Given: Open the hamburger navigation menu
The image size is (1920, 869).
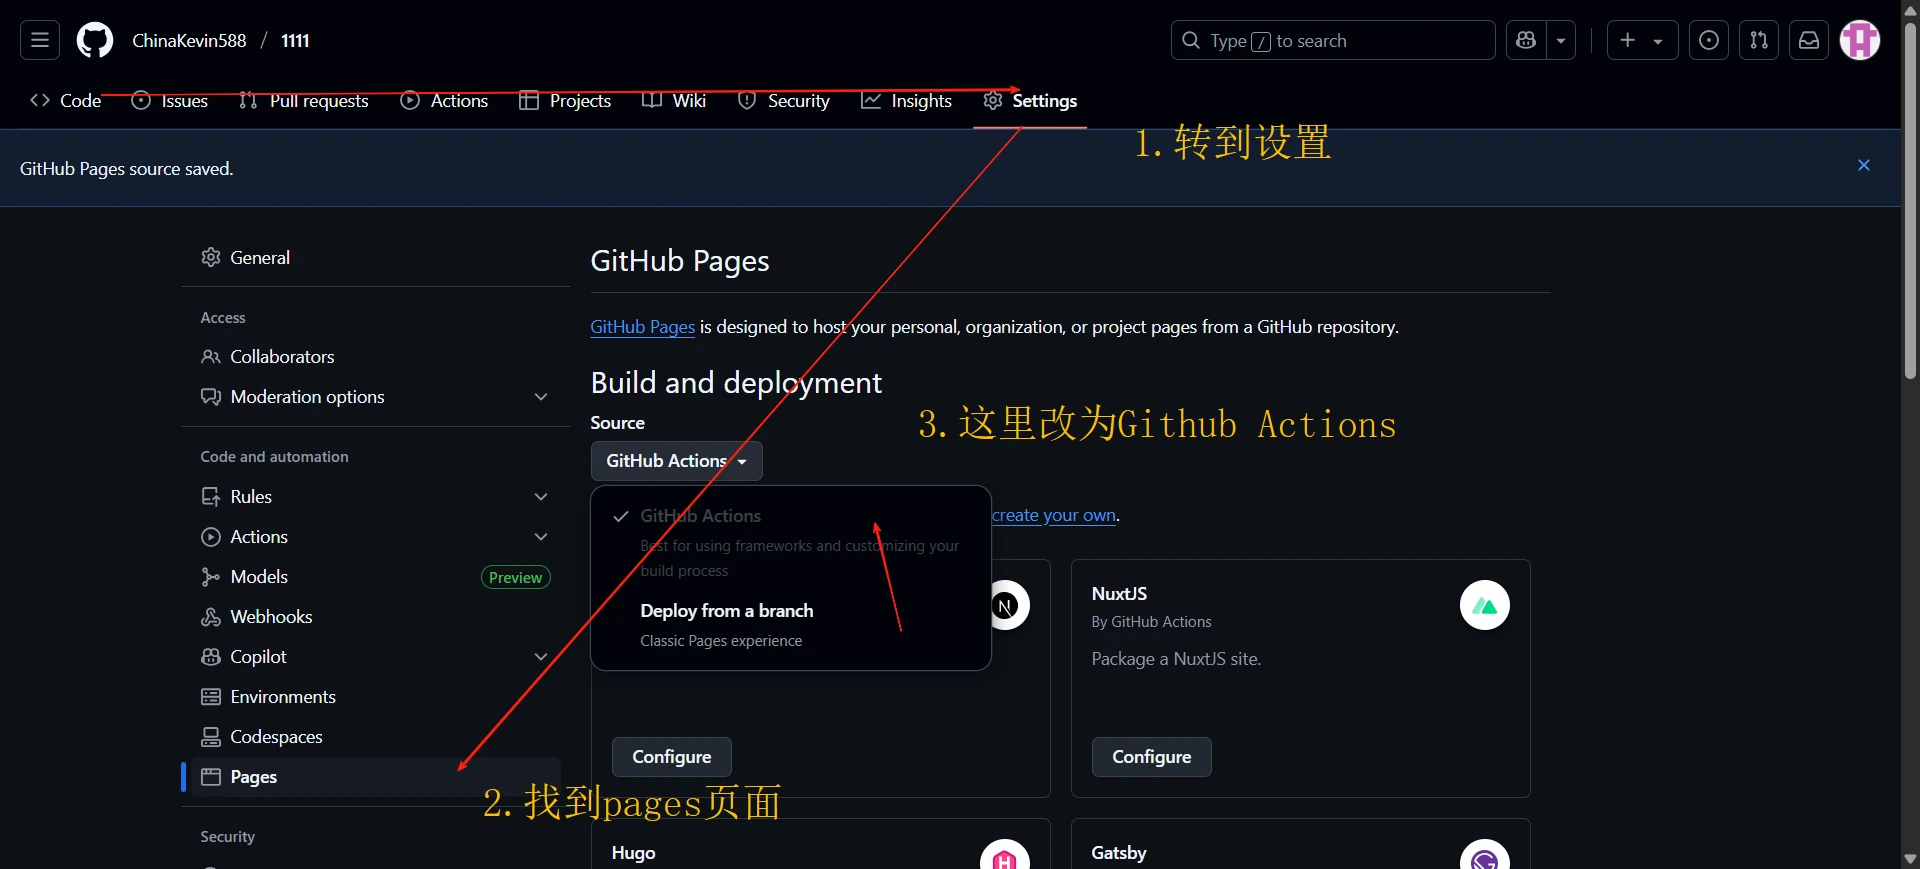Looking at the screenshot, I should pyautogui.click(x=40, y=40).
